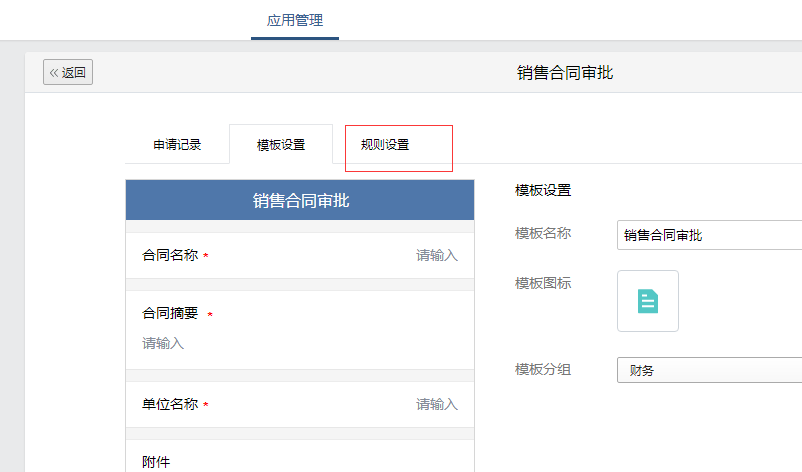The width and height of the screenshot is (802, 472).
Task: Click the 请输入 placeholder under 合同摘要
Action: (163, 343)
